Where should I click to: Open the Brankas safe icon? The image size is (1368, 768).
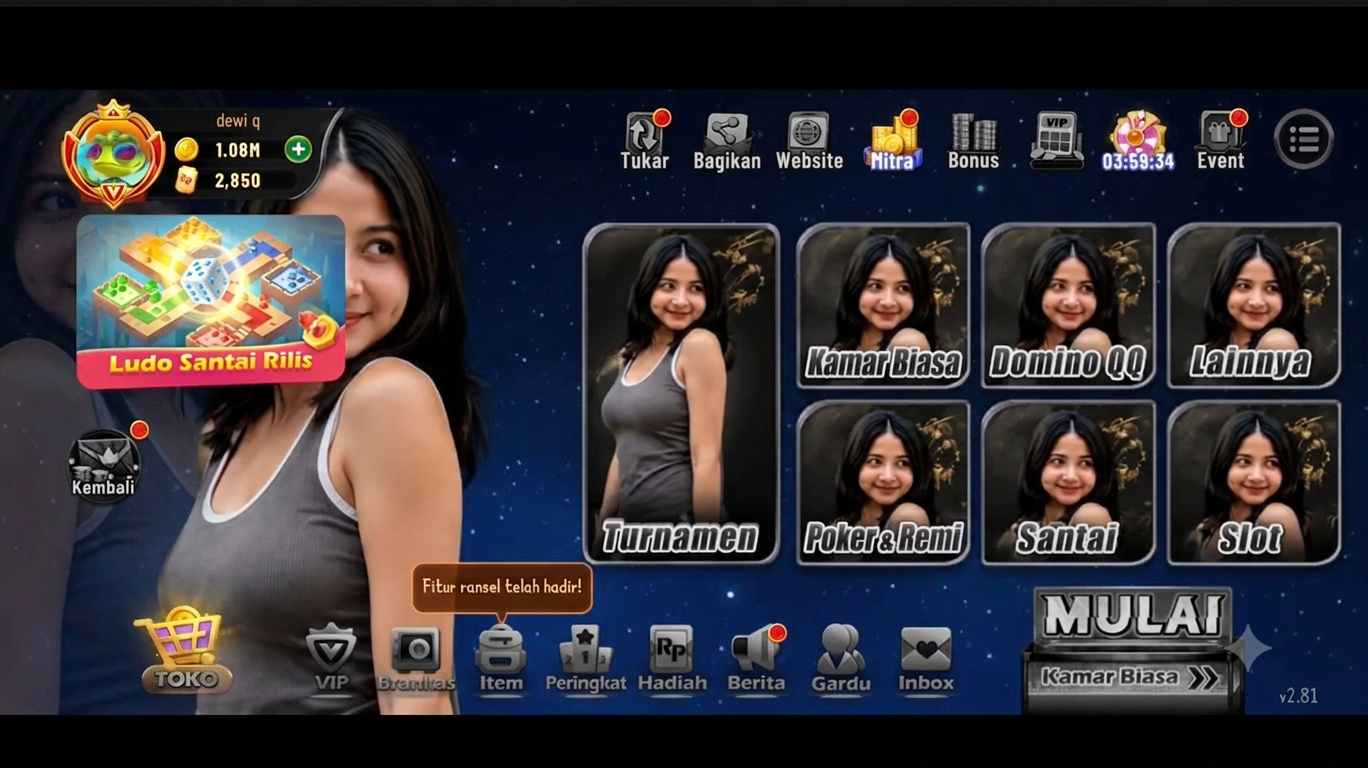[415, 659]
